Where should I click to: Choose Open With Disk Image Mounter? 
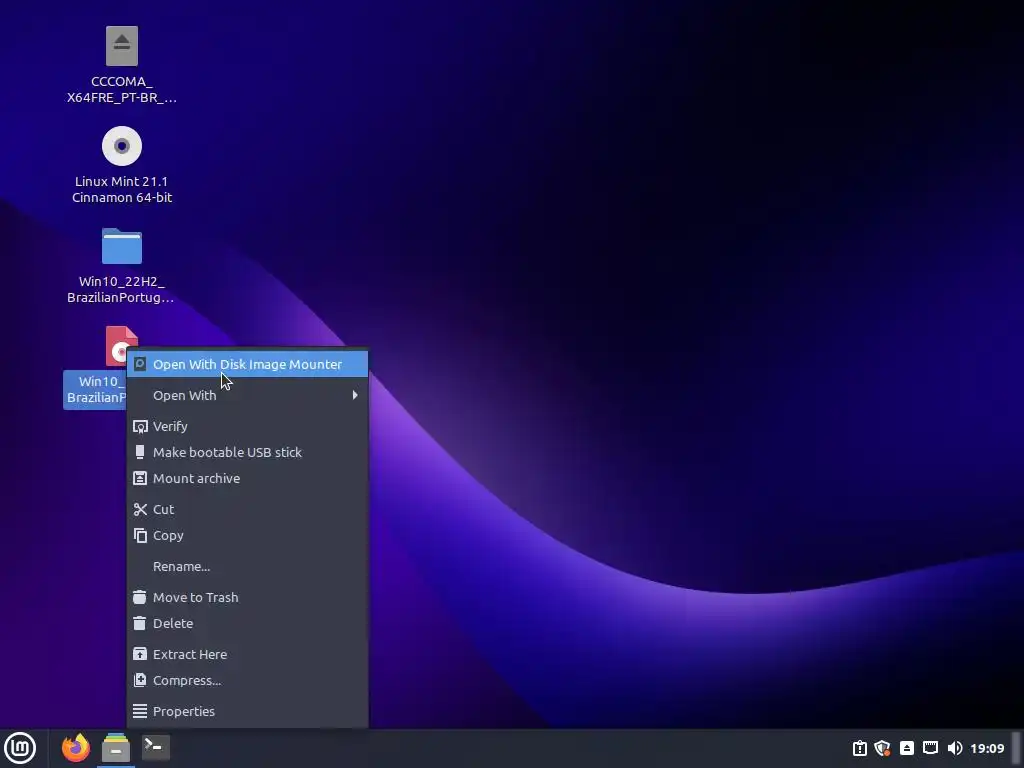(x=248, y=364)
